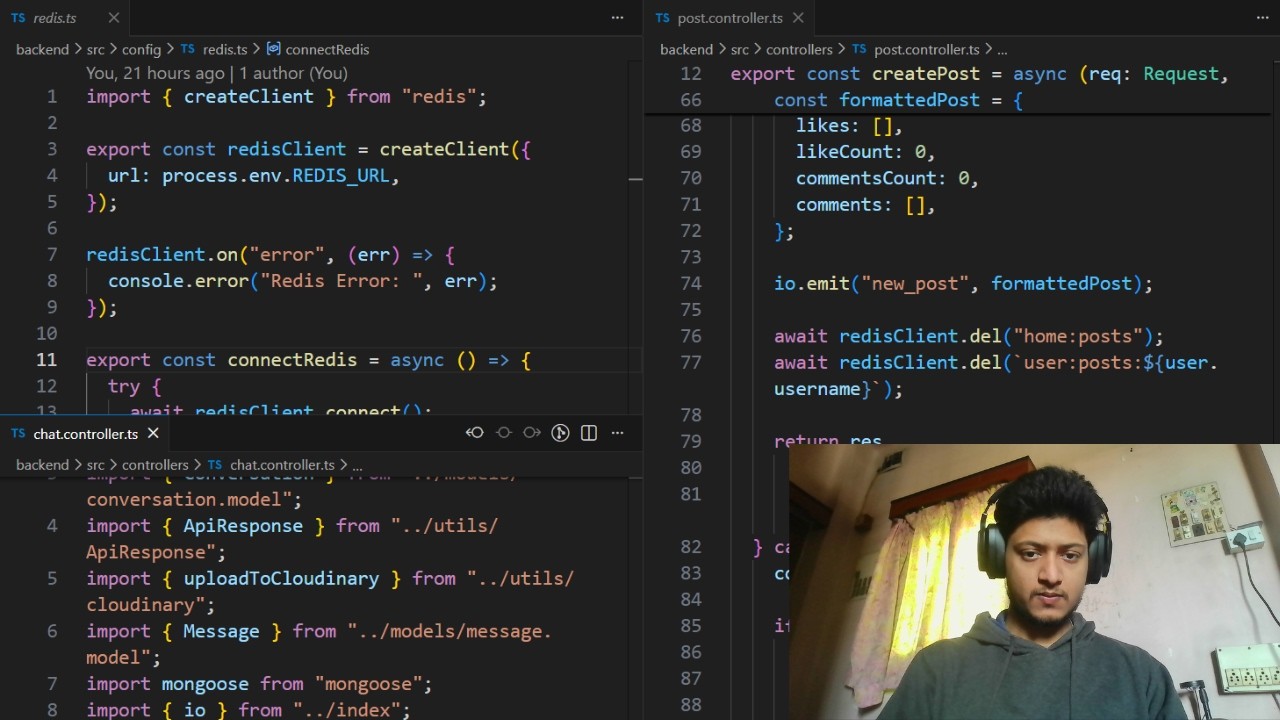Click 'likeCount: 0' line in post.controller.ts
This screenshot has width=1280, height=720.
[865, 152]
